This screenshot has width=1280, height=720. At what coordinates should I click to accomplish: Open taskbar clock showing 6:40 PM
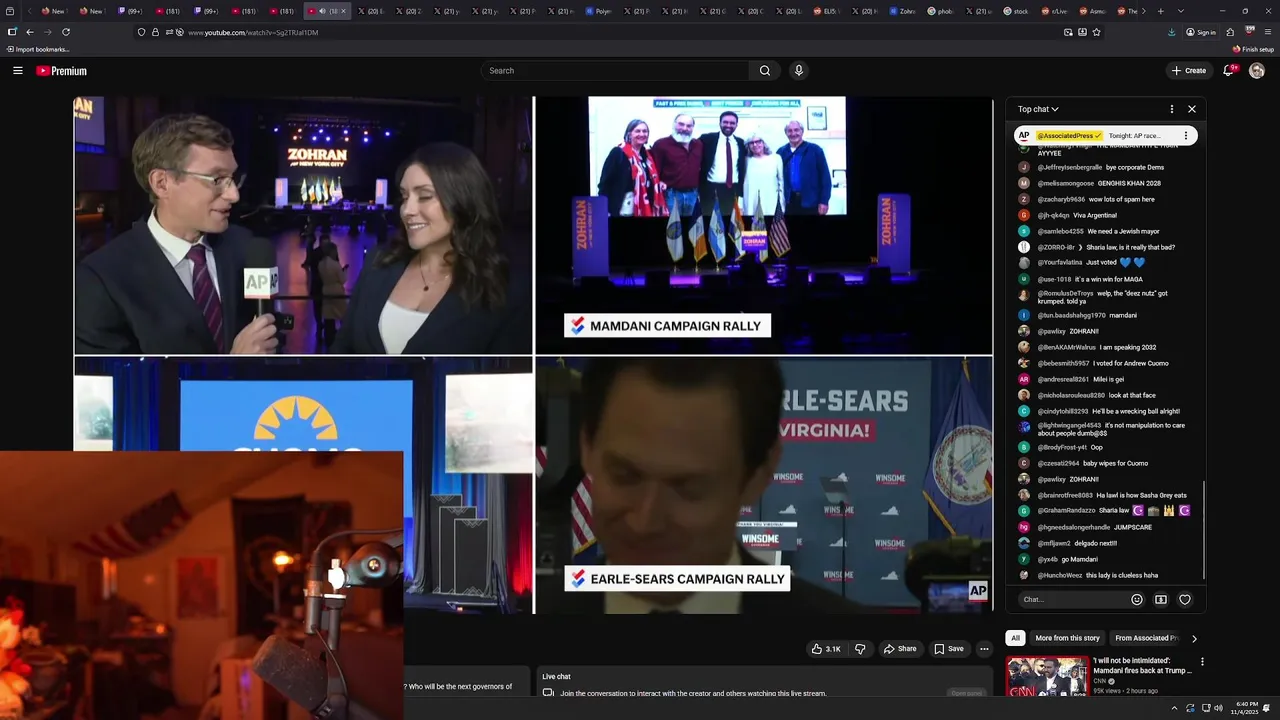[1247, 708]
